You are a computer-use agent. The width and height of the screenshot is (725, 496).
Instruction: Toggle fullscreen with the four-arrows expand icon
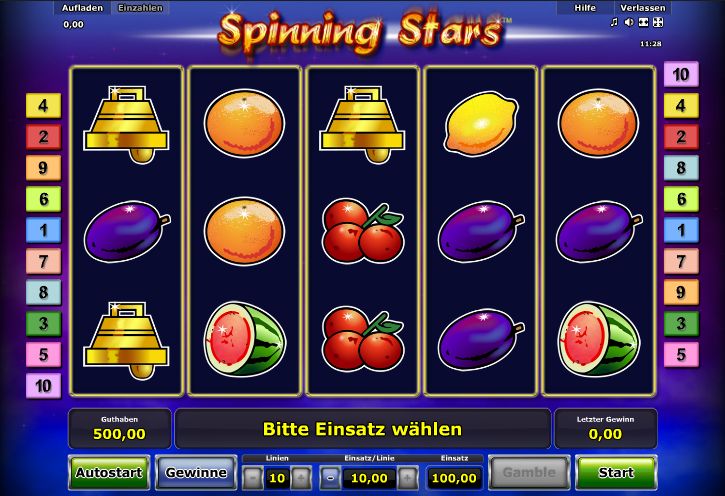[x=658, y=22]
